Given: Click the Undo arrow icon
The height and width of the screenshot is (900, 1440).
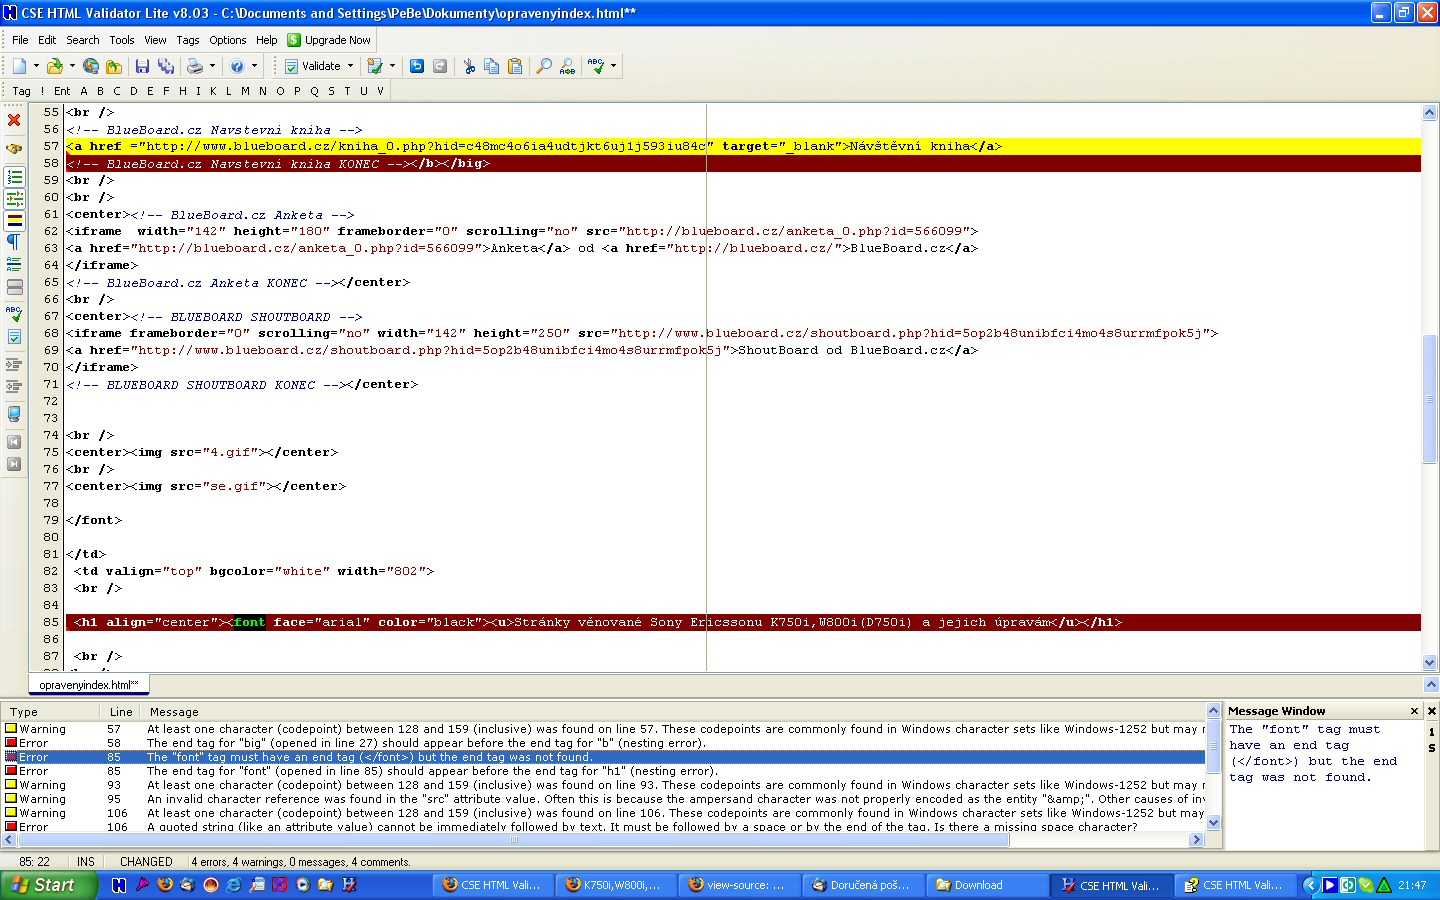Looking at the screenshot, I should 417,66.
